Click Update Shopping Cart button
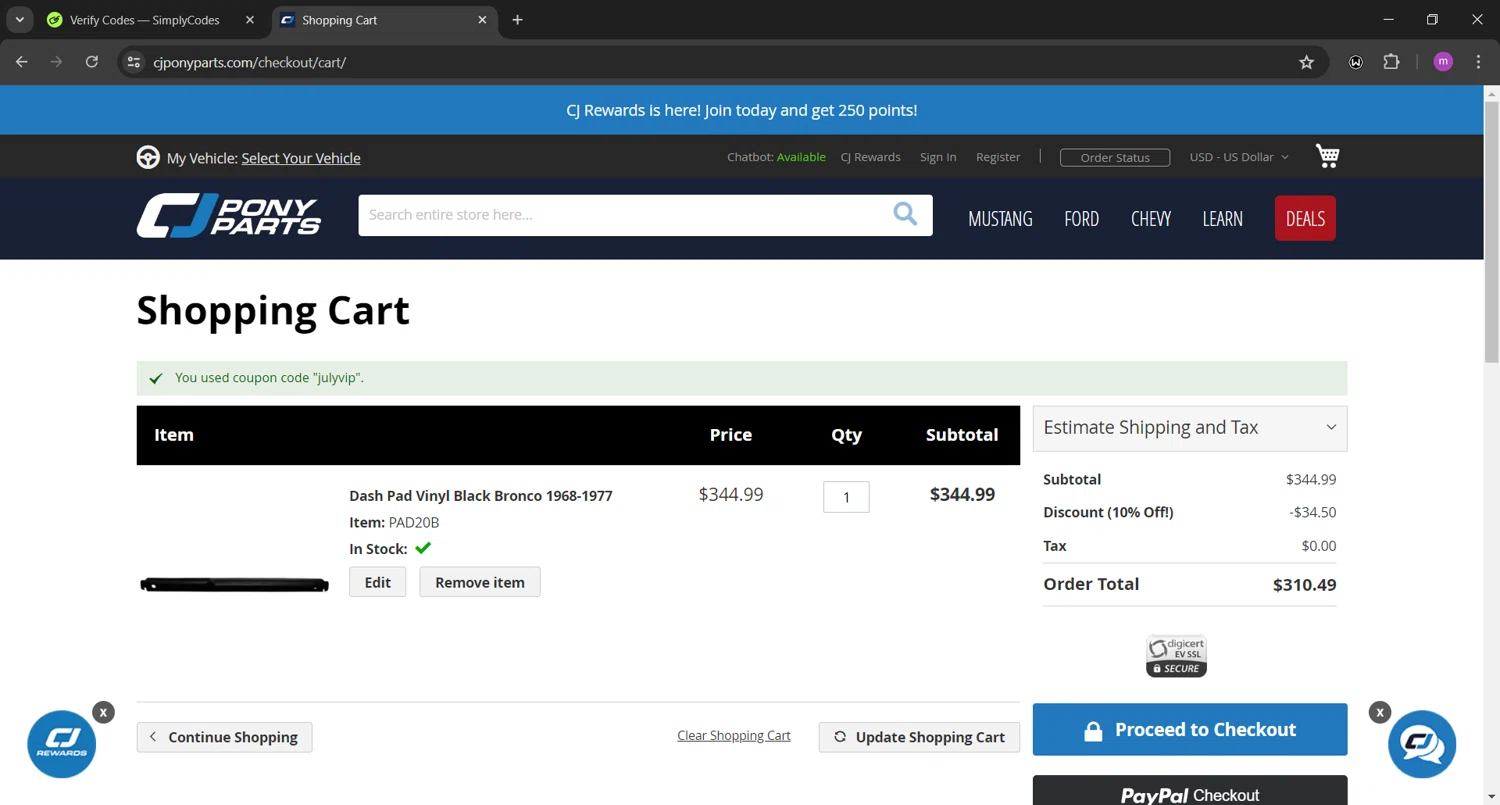1500x805 pixels. 919,737
